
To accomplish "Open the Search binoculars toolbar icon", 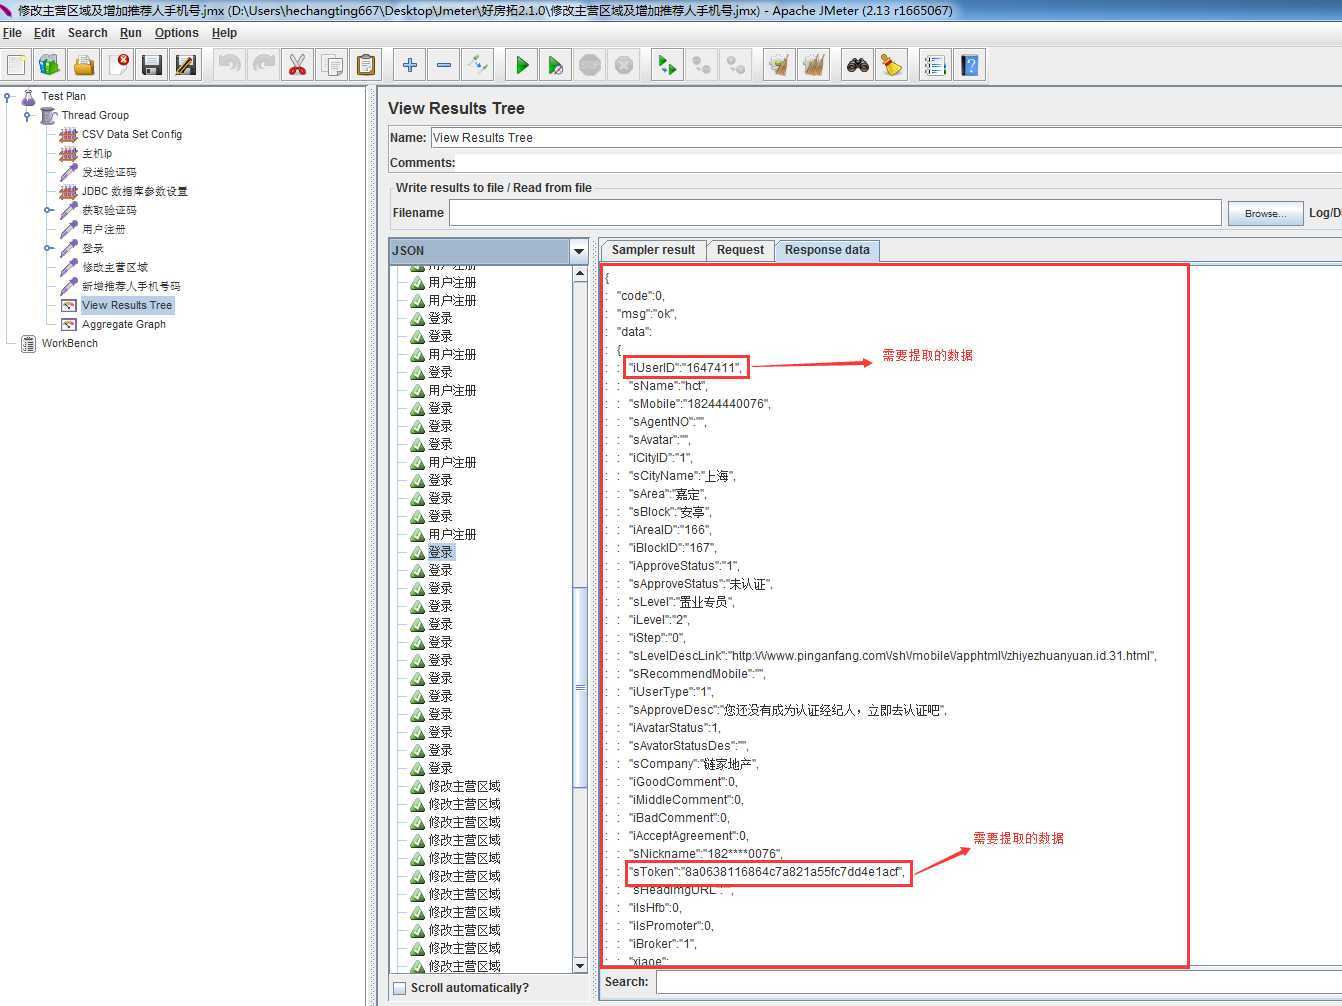I will [857, 65].
